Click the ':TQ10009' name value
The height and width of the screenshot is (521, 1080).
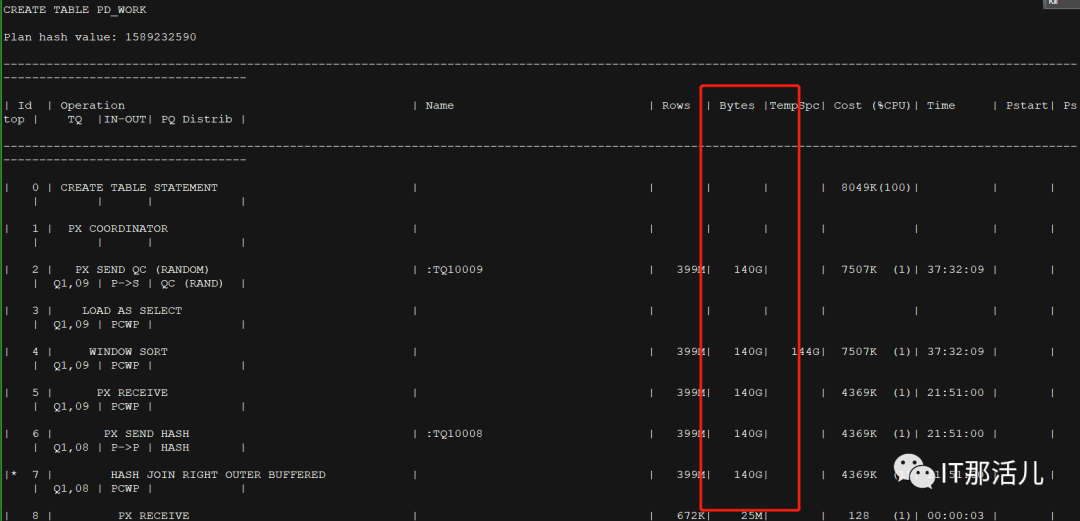click(x=454, y=269)
